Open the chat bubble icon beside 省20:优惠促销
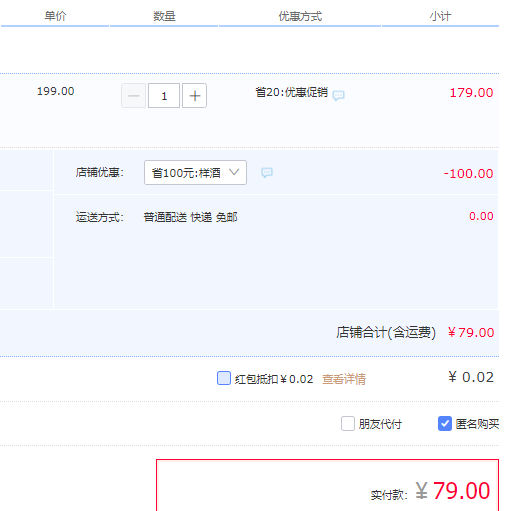The height and width of the screenshot is (511, 525). 339,95
